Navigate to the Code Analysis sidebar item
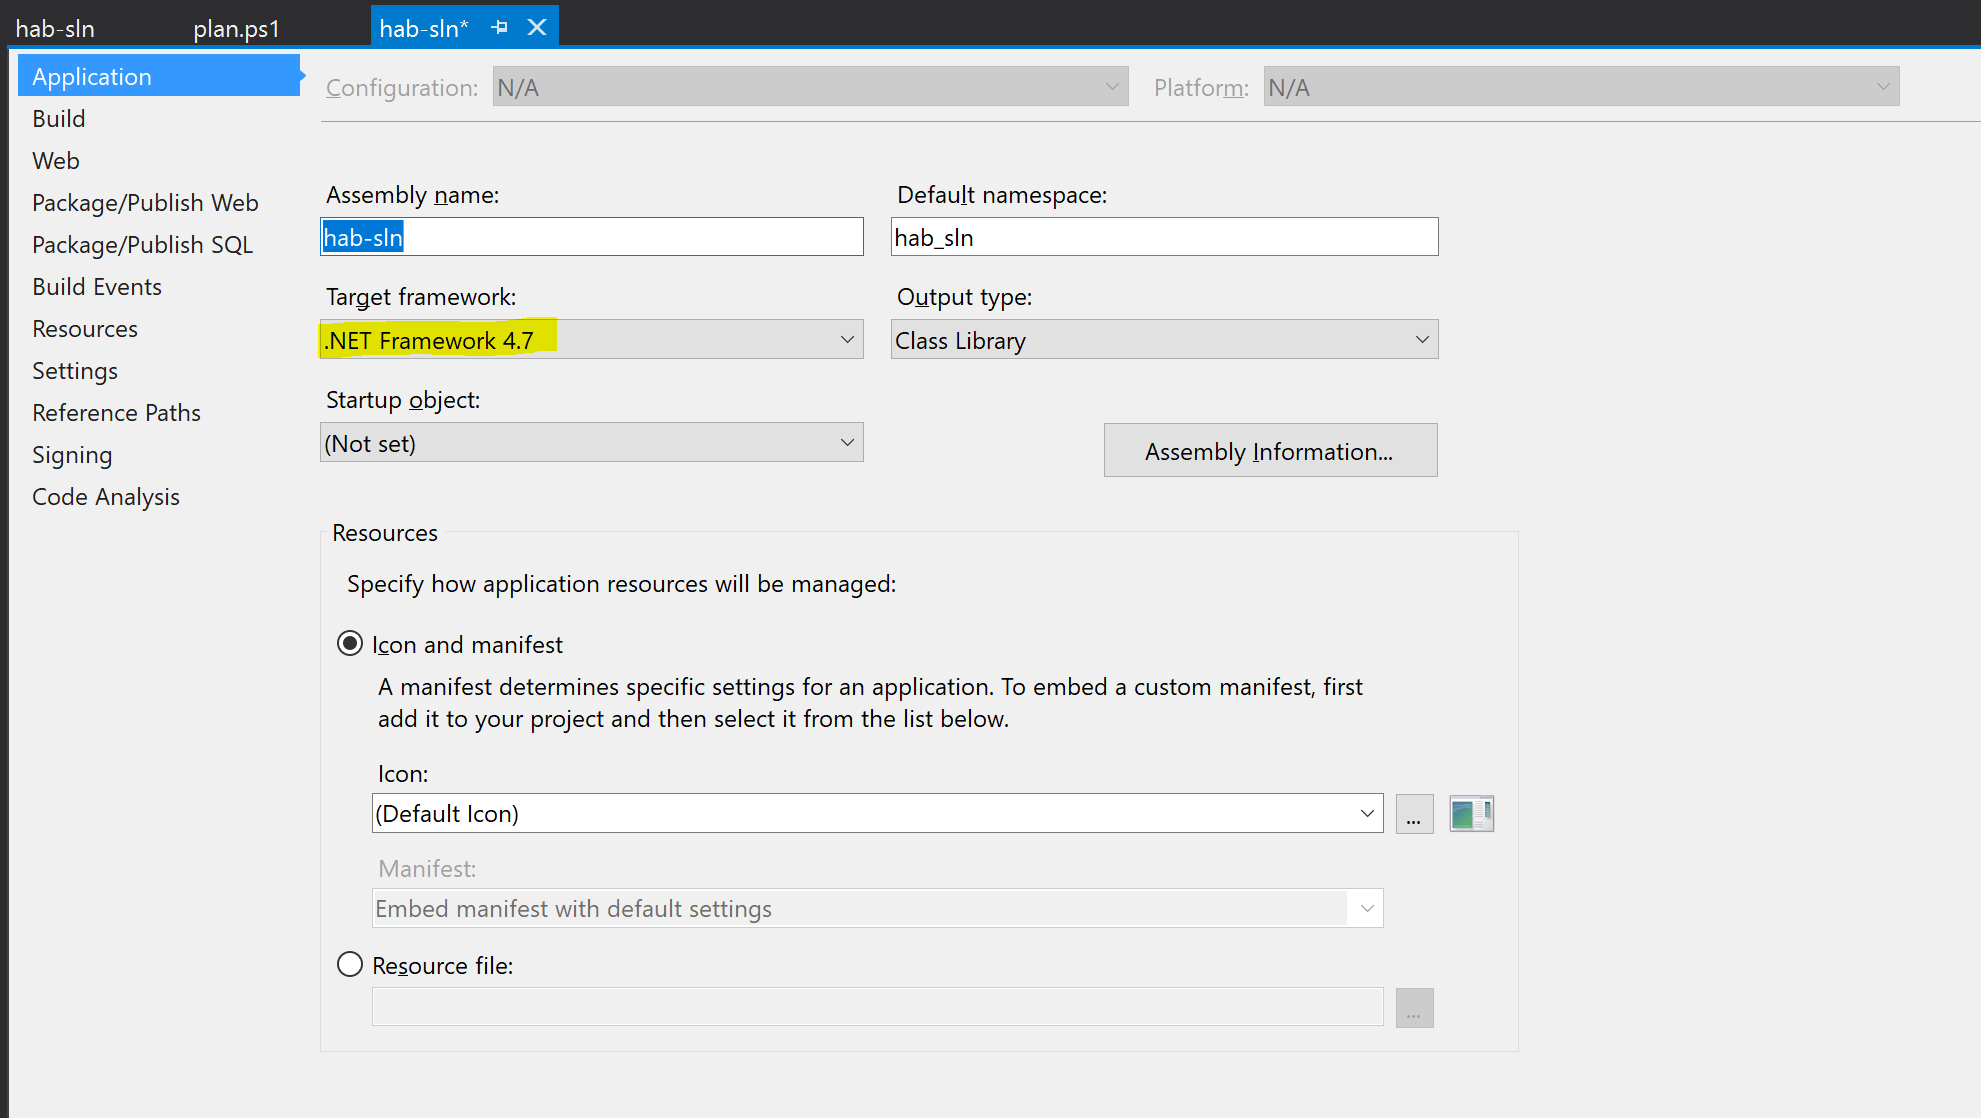The width and height of the screenshot is (1981, 1118). point(106,496)
